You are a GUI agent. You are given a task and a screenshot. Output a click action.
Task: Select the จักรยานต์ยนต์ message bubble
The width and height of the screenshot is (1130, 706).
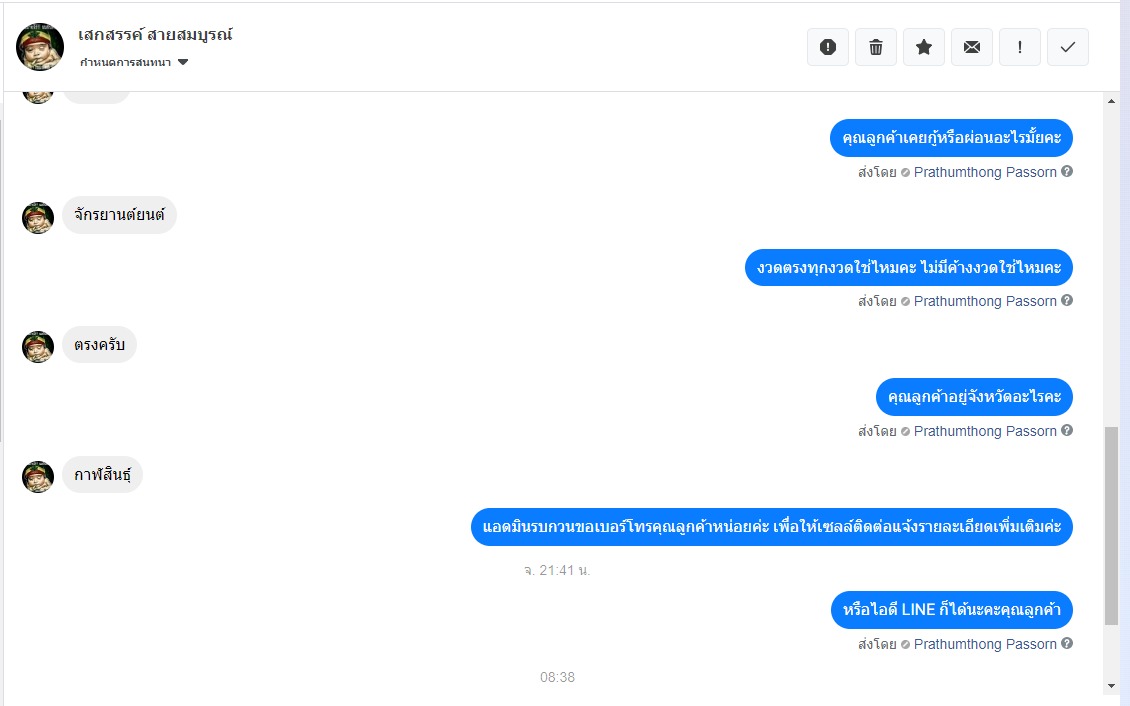[x=119, y=215]
